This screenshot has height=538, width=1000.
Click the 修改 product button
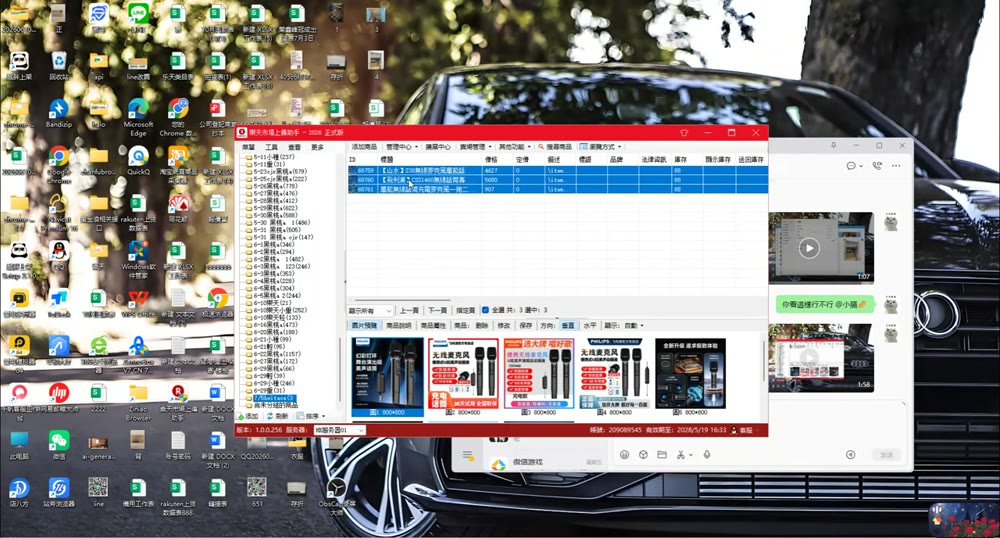pos(504,325)
